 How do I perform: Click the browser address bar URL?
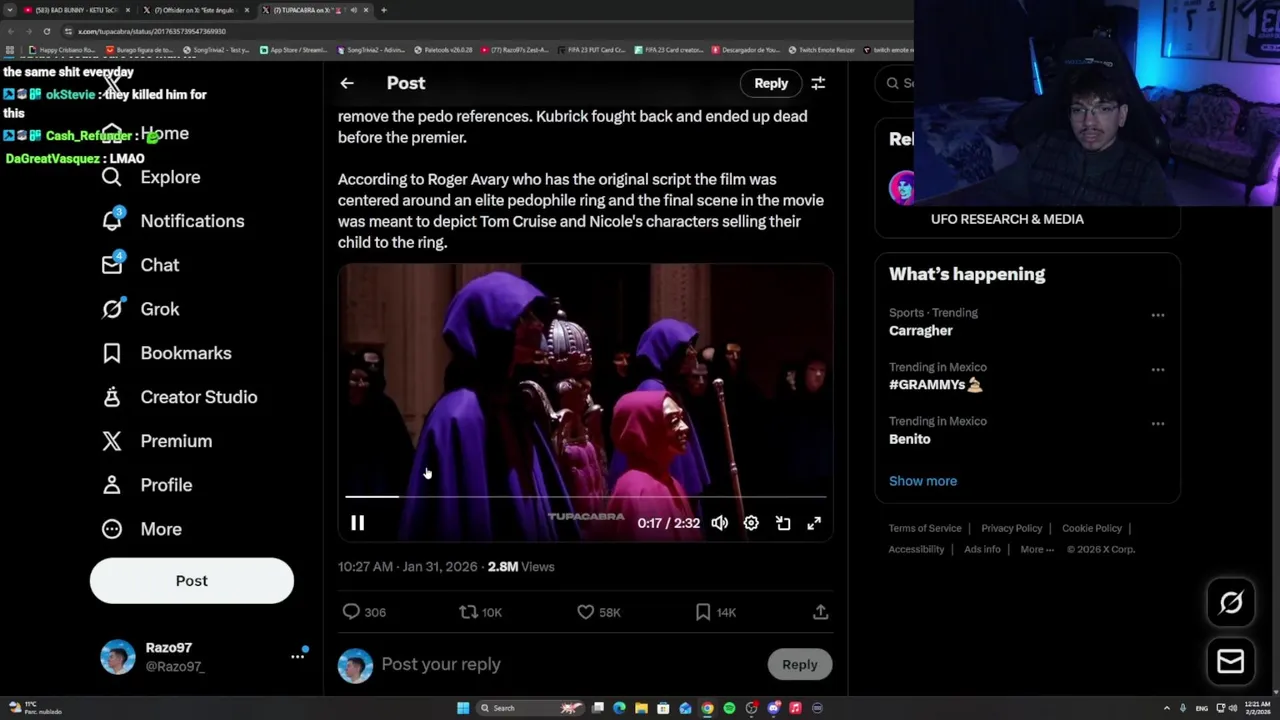[152, 31]
